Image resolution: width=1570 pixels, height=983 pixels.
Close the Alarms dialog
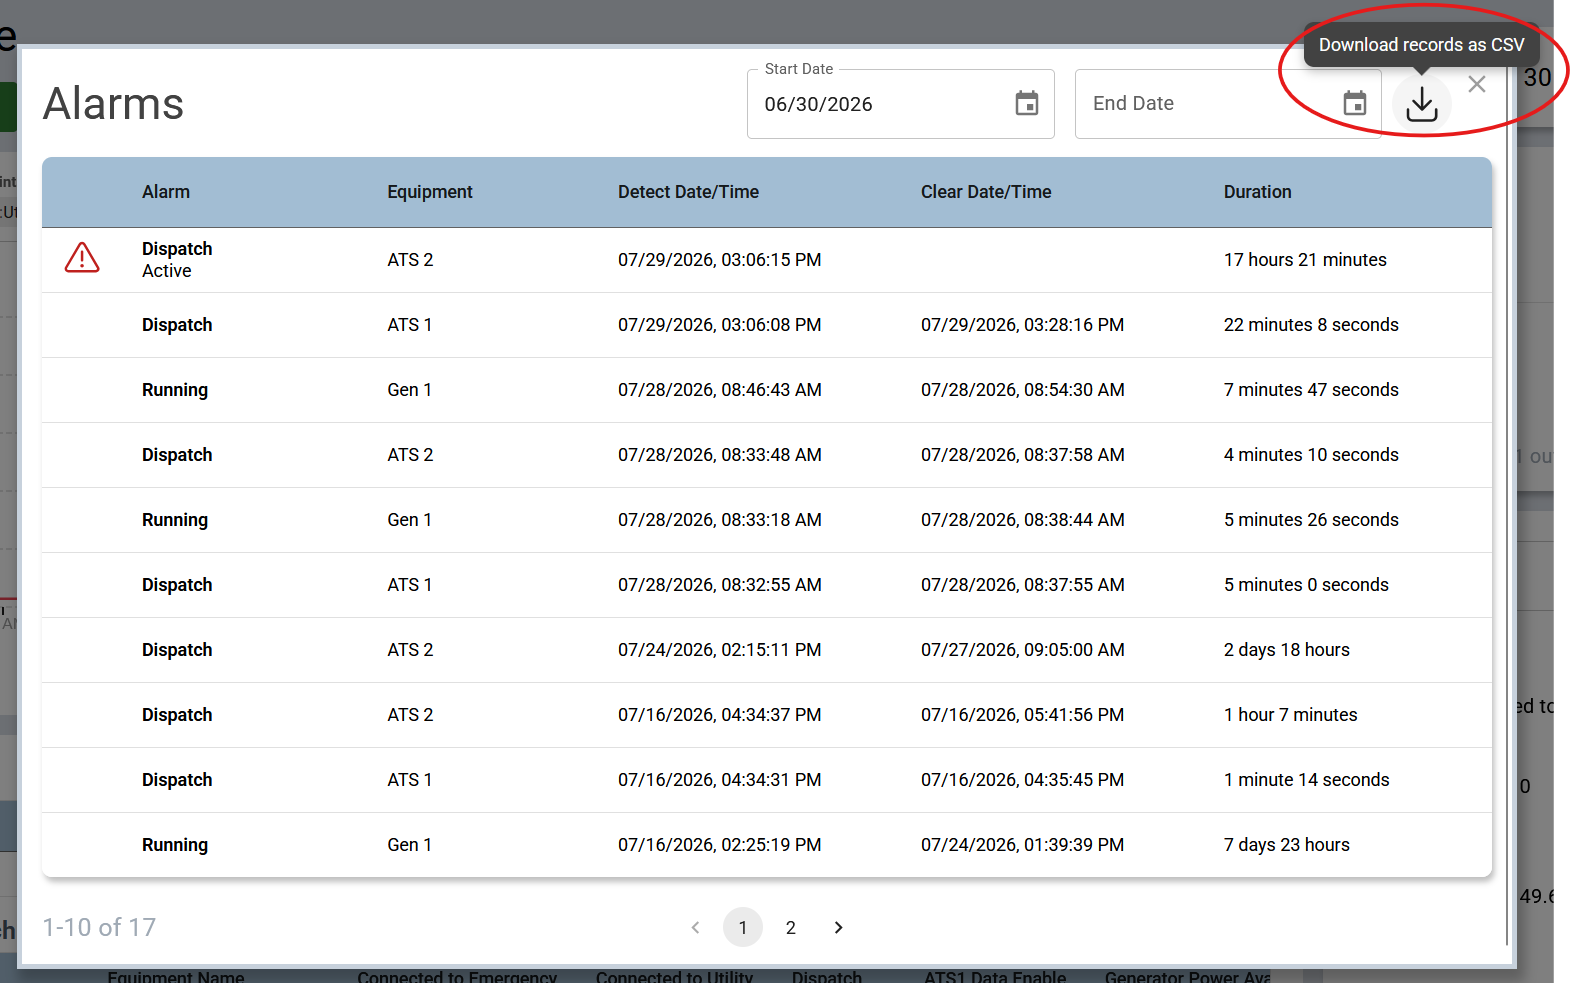coord(1477,85)
